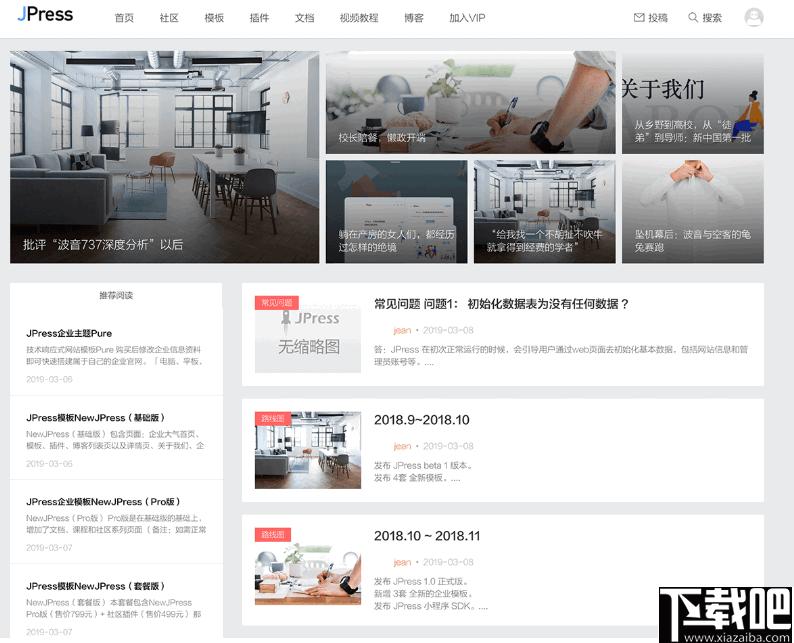Image resolution: width=794 pixels, height=643 pixels.
Task: Click the 推荐阅读 heading
Action: tap(116, 295)
